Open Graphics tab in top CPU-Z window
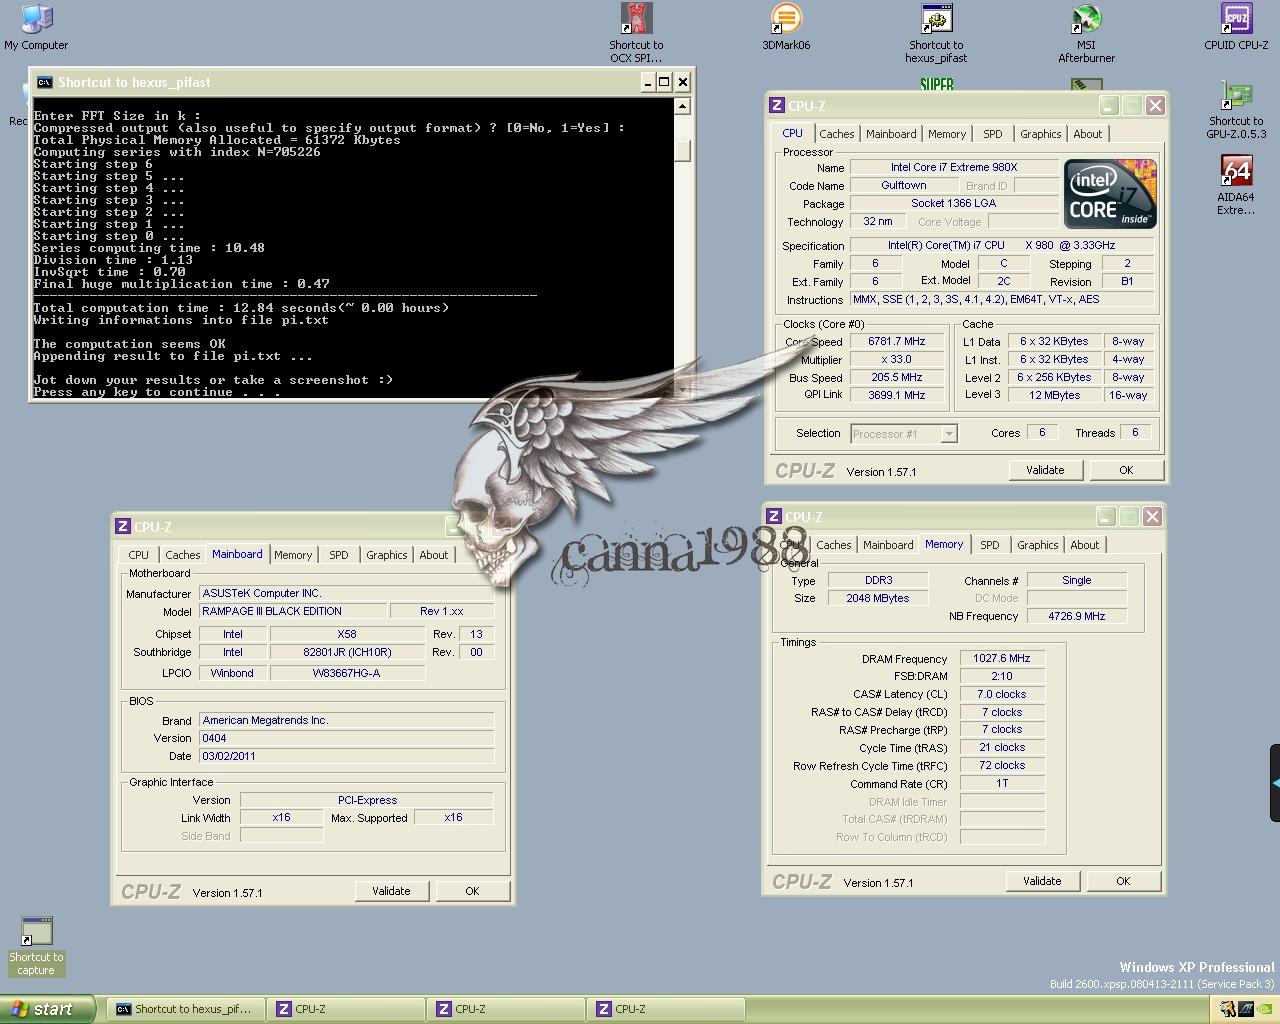1280x1024 pixels. coord(1040,134)
